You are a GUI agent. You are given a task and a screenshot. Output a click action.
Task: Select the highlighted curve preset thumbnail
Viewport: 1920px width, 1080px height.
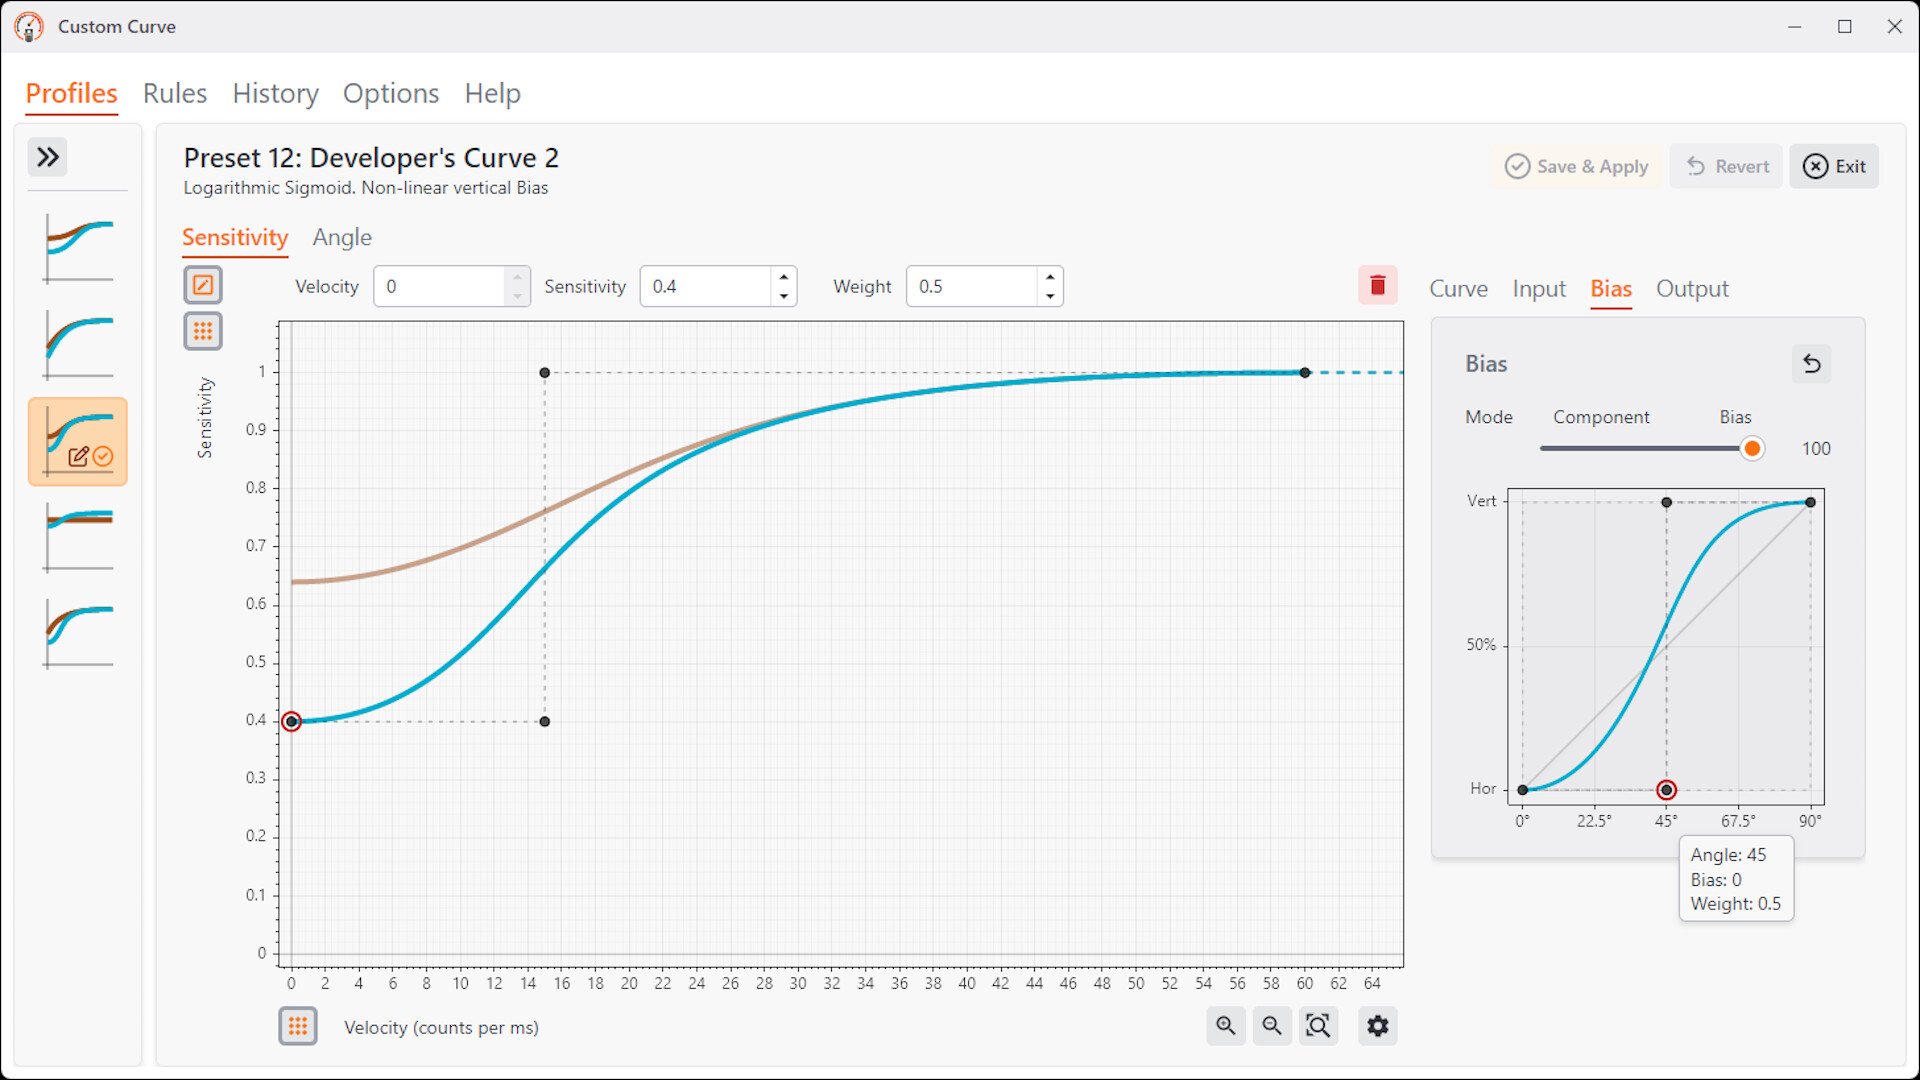click(x=77, y=441)
